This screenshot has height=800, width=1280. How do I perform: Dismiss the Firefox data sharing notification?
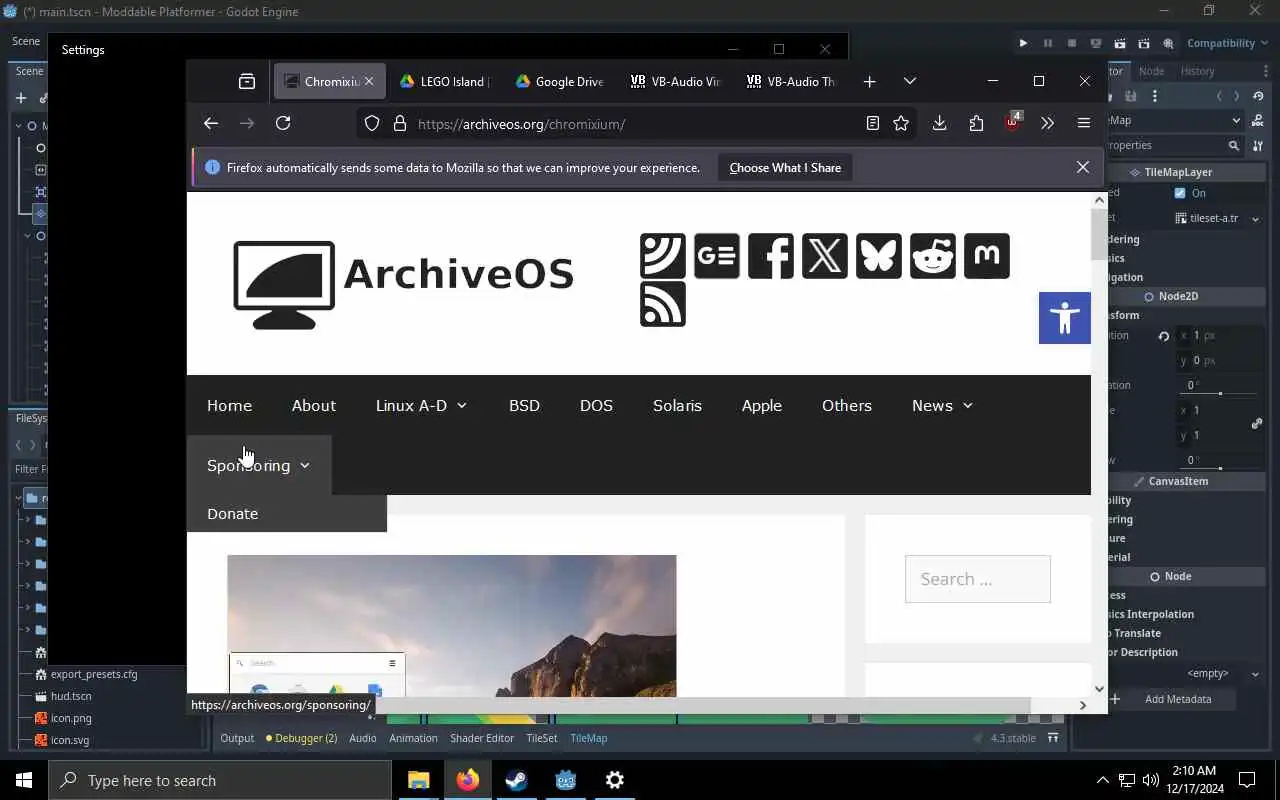coord(1082,167)
